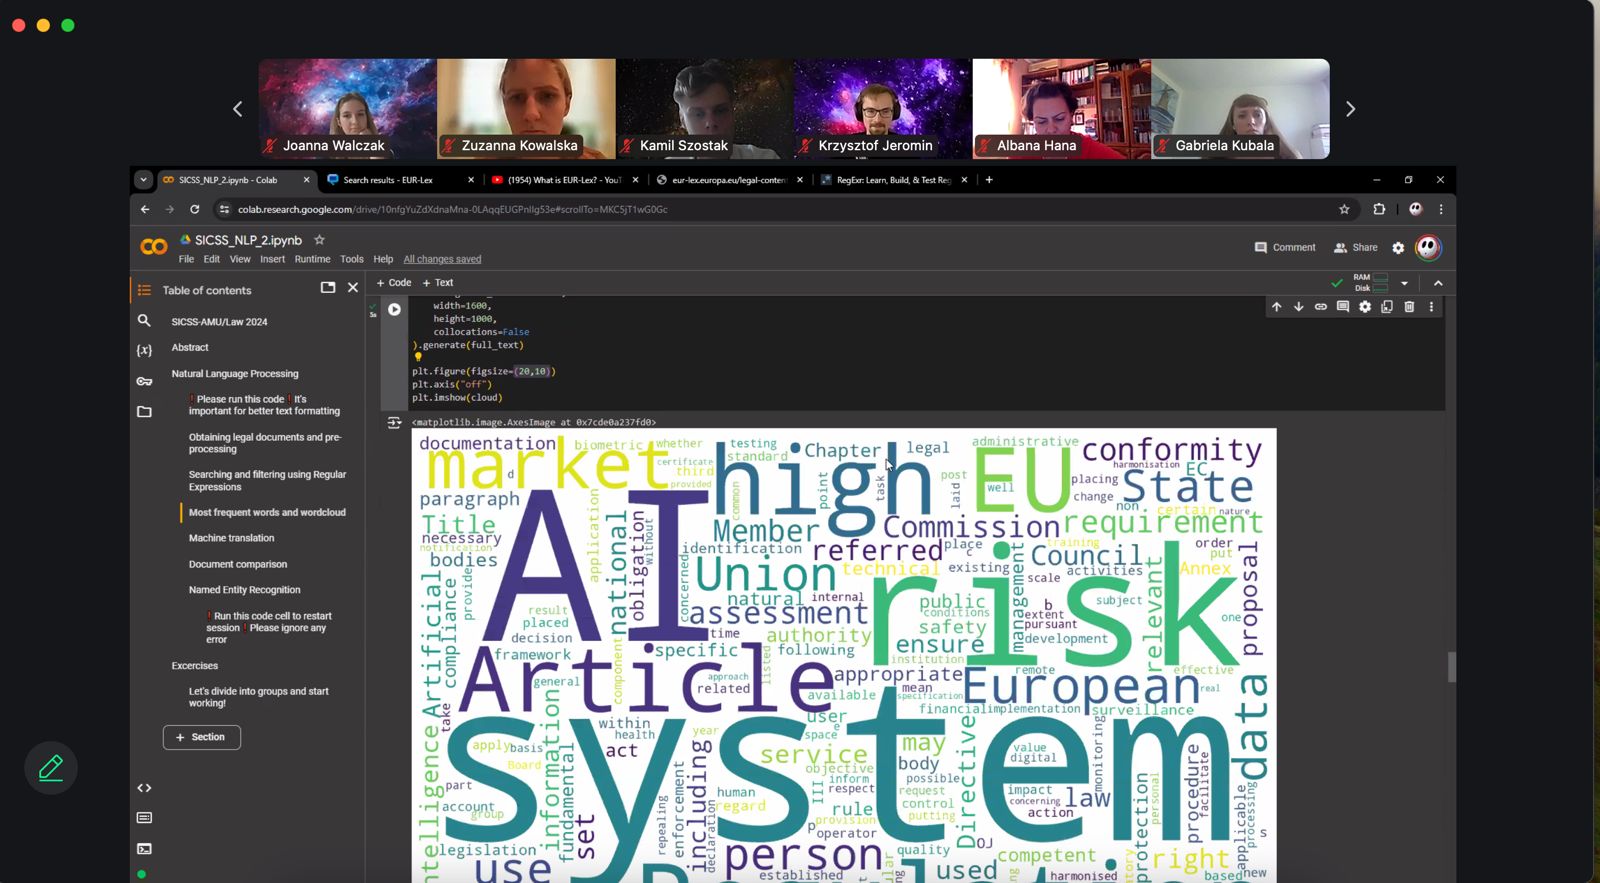Bookmark this page star icon
The height and width of the screenshot is (883, 1600).
pyautogui.click(x=1344, y=209)
